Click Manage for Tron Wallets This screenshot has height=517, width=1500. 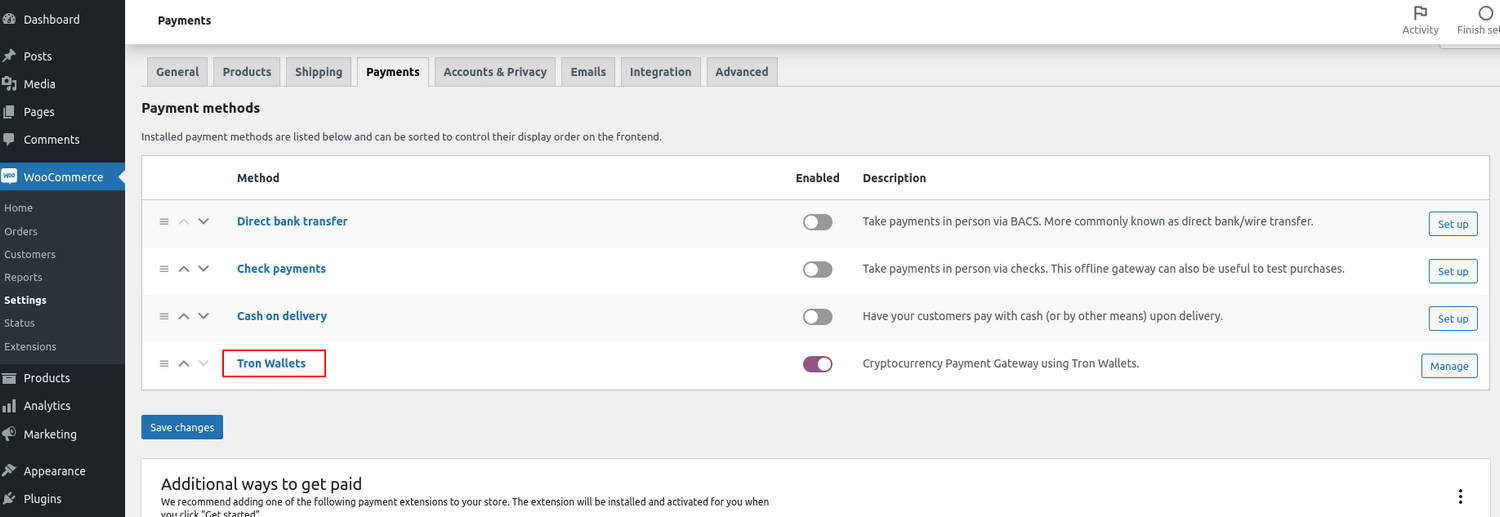1449,366
